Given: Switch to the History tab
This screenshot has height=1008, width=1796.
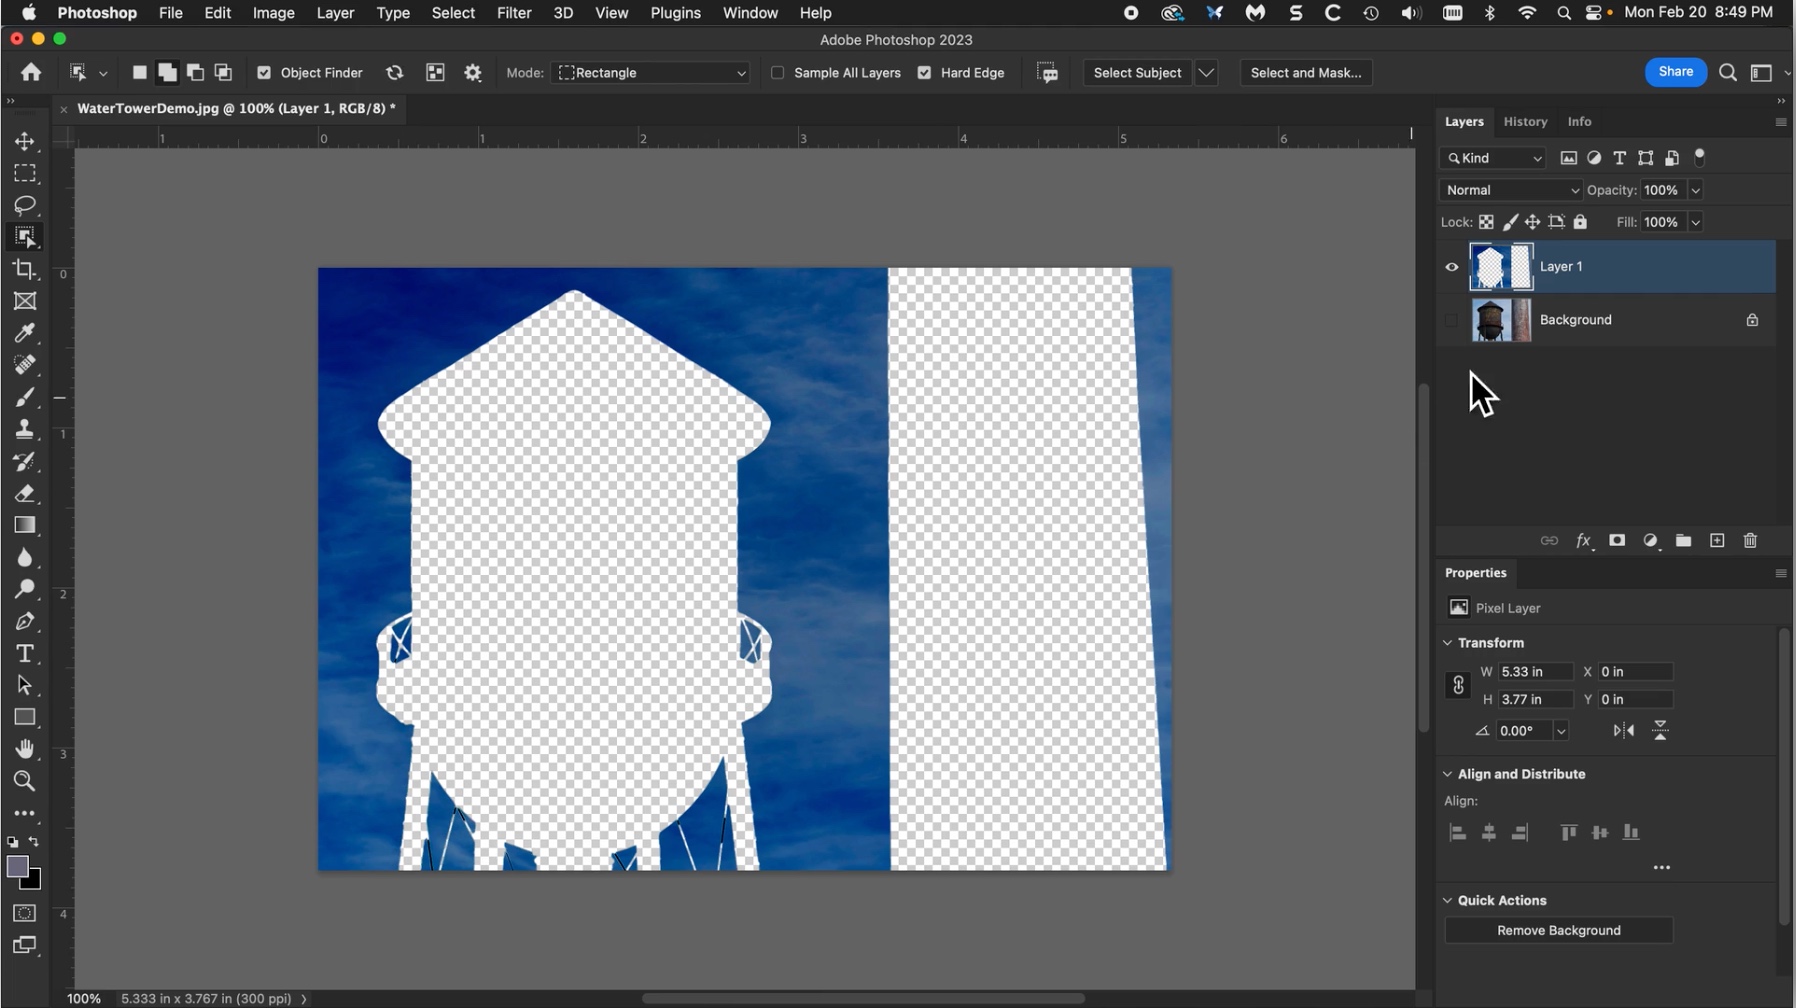Looking at the screenshot, I should click(1525, 121).
